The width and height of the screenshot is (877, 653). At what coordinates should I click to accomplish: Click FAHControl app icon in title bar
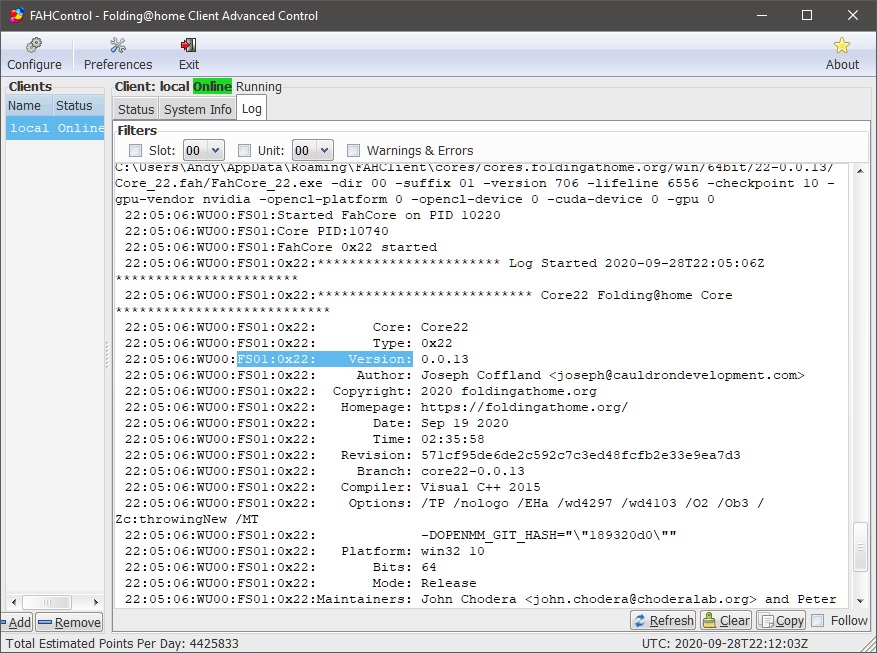16,15
